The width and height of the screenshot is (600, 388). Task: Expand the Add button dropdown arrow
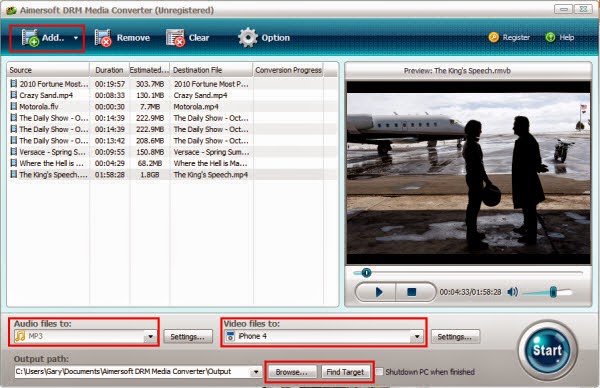click(76, 38)
